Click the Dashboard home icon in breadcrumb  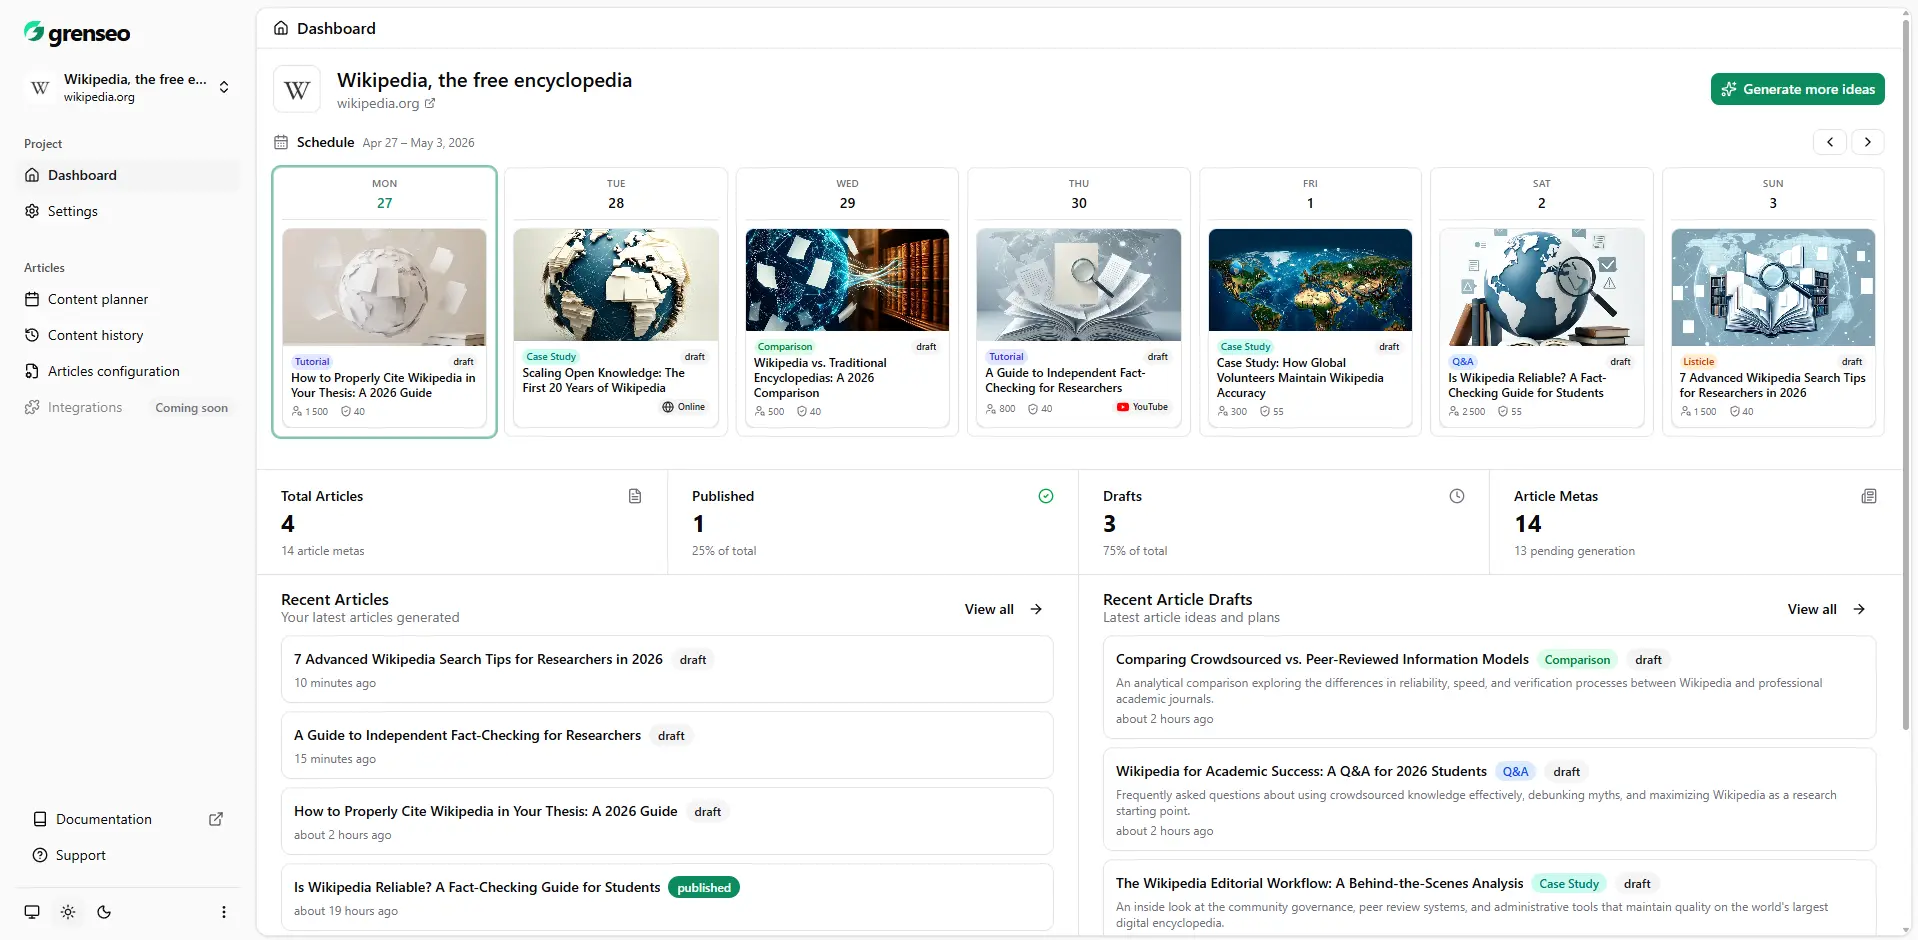coord(281,28)
